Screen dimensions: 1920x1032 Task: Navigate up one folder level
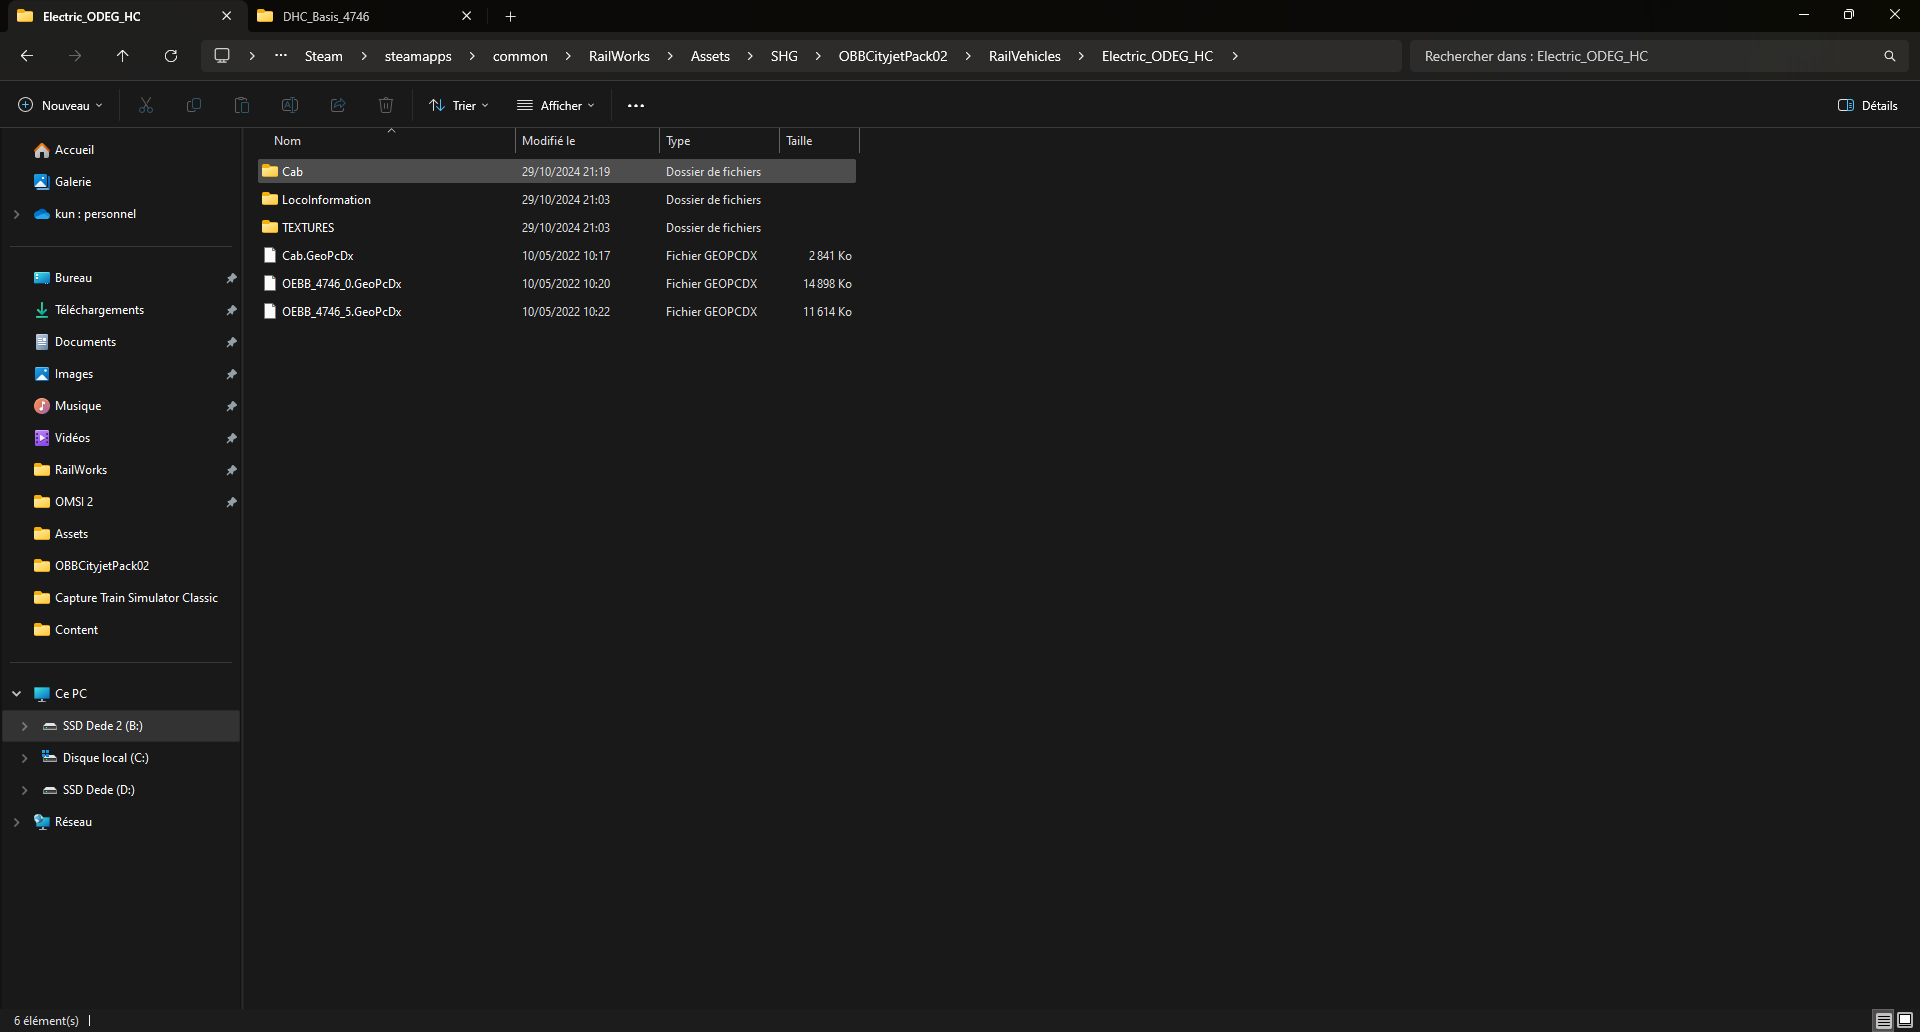pos(123,56)
